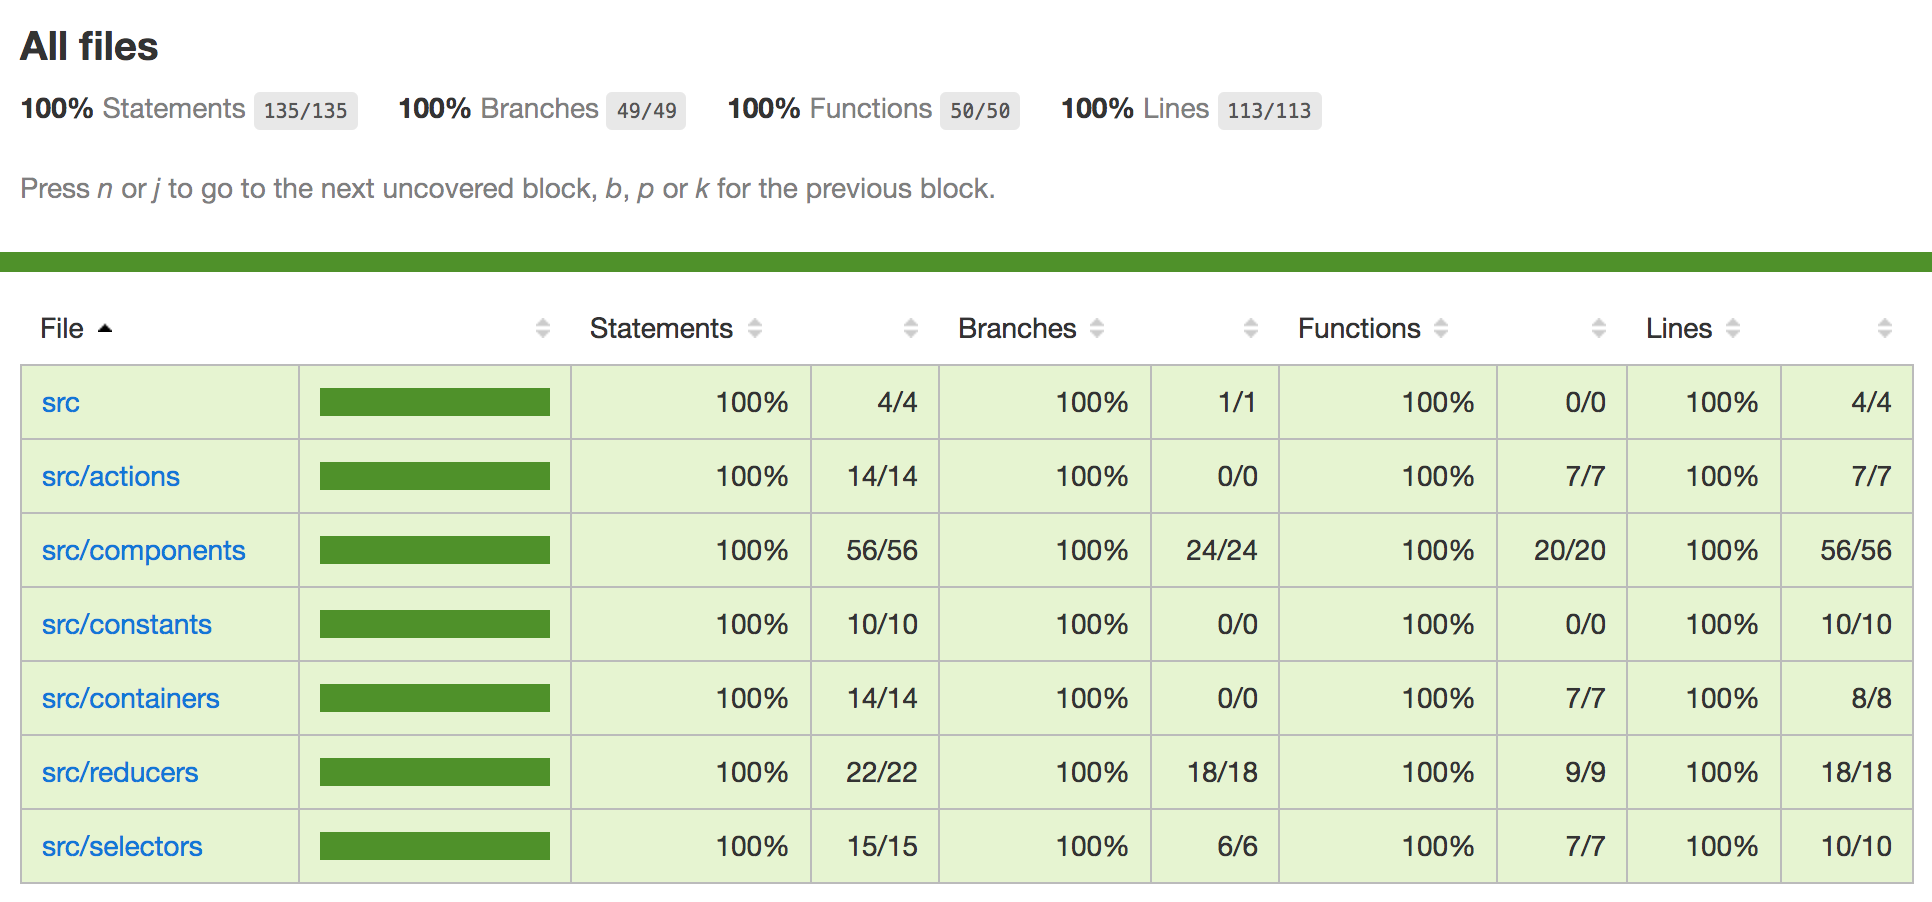Click the sort icon next to Branches header

(x=1098, y=327)
